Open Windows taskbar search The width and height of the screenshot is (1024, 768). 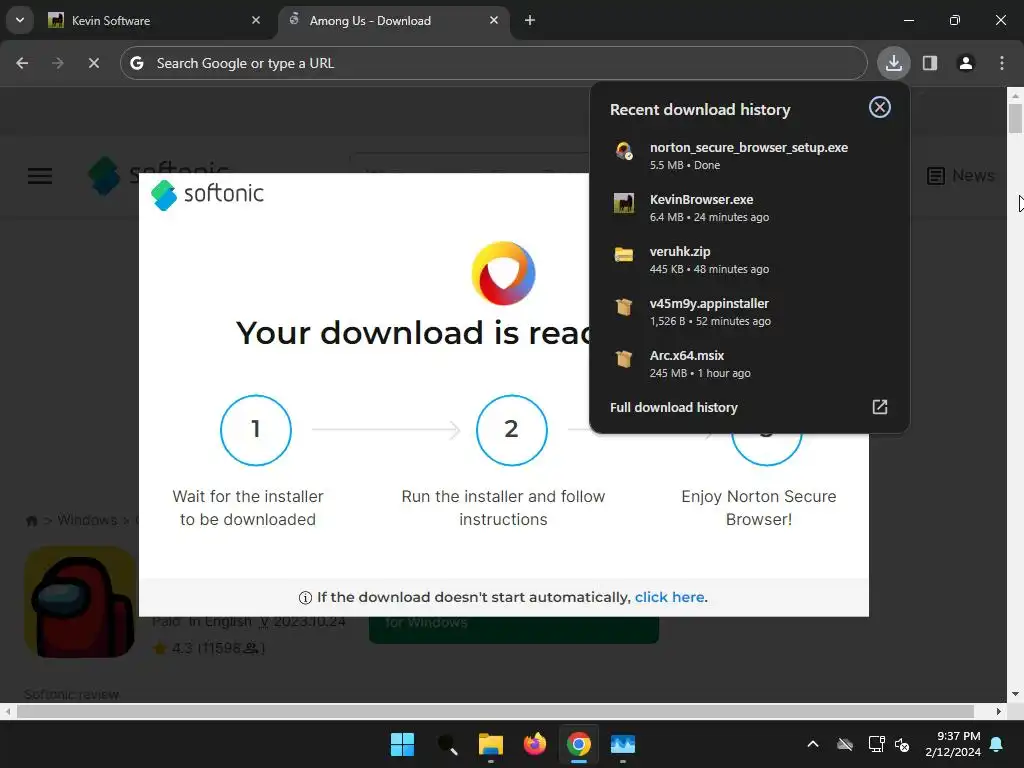point(447,744)
